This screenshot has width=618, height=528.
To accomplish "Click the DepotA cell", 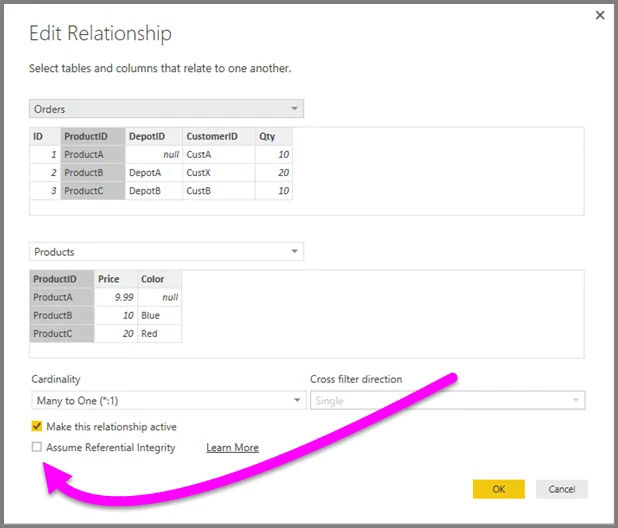I will [x=154, y=173].
